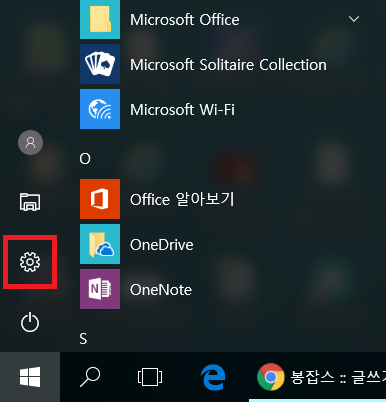Viewport: 386px width, 402px height.
Task: Select the Microsoft Office label
Action: pyautogui.click(x=185, y=20)
